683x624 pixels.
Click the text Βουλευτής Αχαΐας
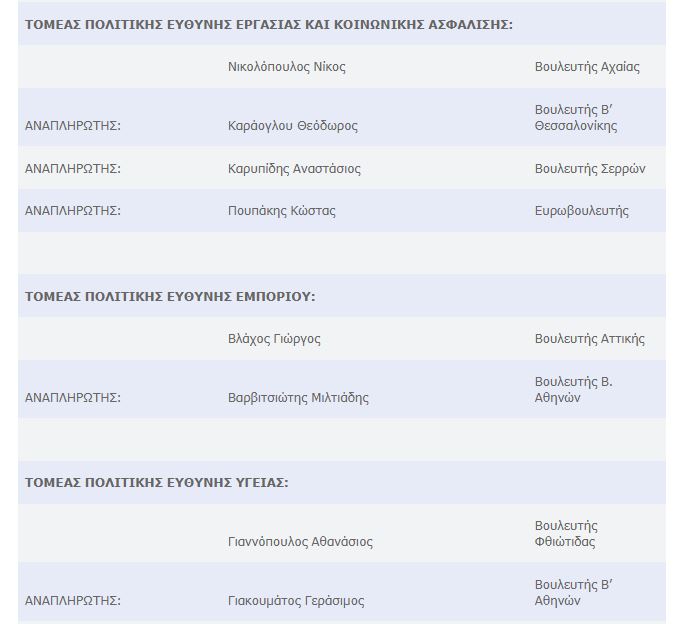[x=587, y=67]
